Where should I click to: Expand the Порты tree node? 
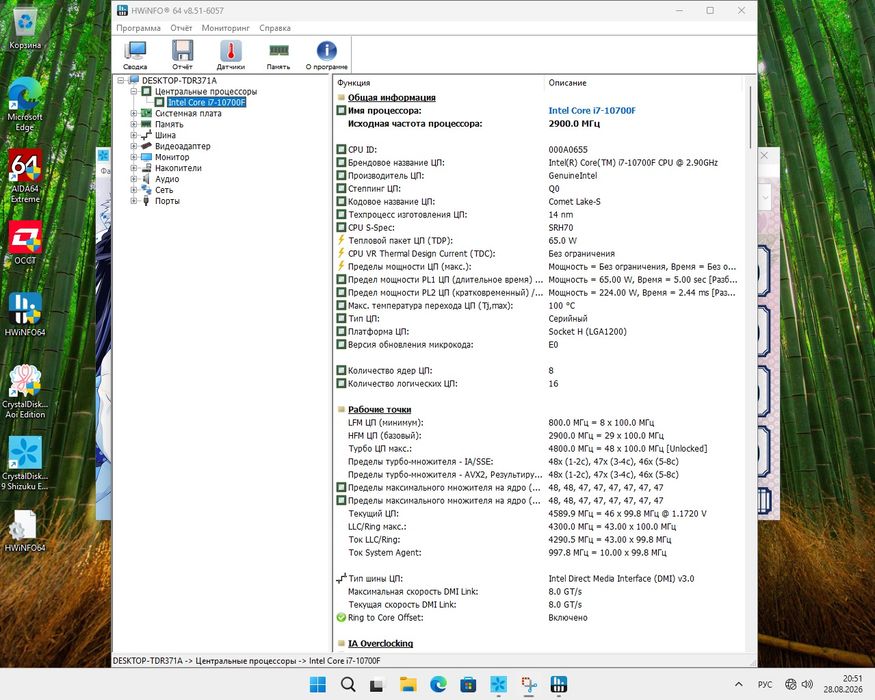coord(134,201)
